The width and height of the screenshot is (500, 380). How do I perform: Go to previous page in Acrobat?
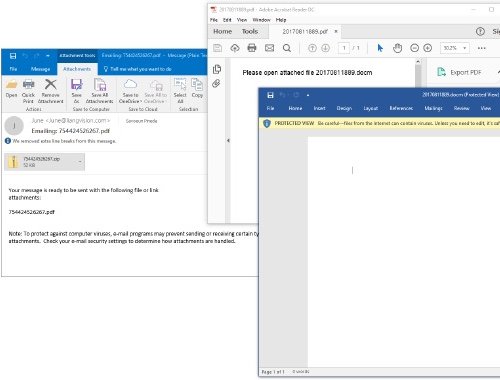coord(312,48)
